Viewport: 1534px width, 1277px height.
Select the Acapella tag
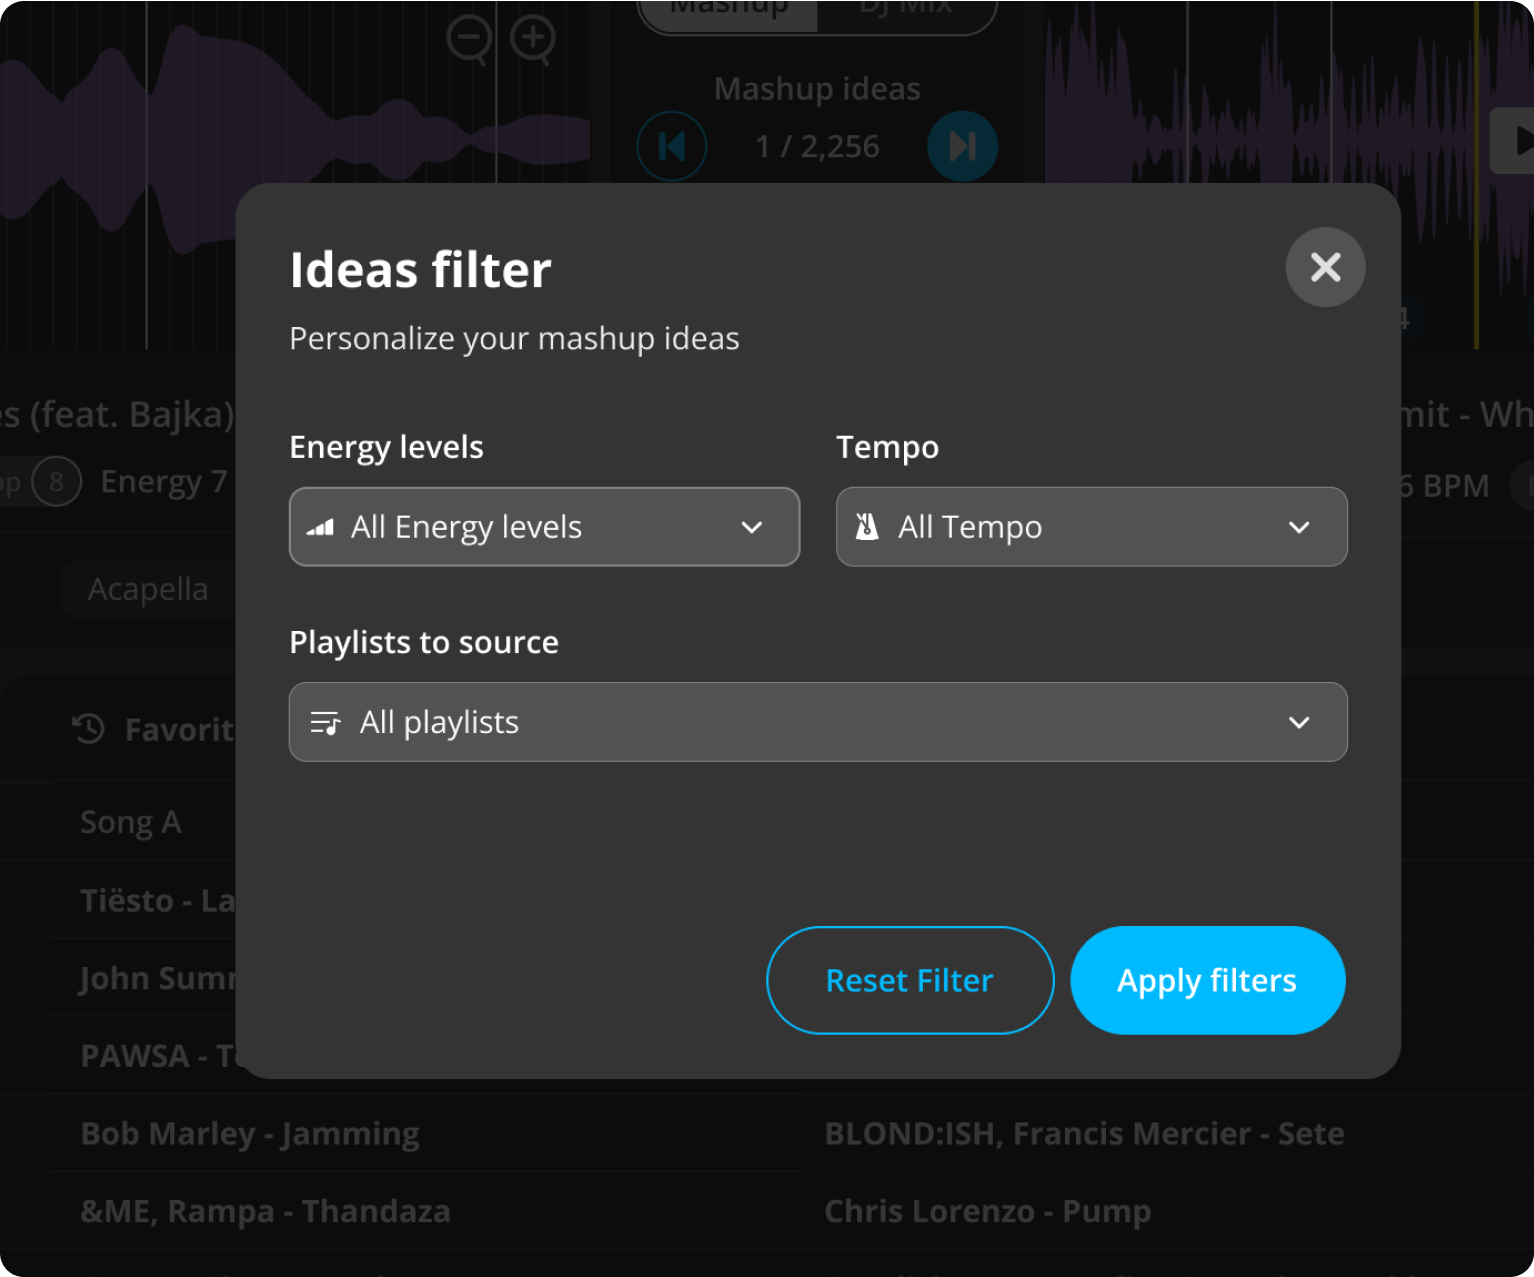[x=148, y=589]
